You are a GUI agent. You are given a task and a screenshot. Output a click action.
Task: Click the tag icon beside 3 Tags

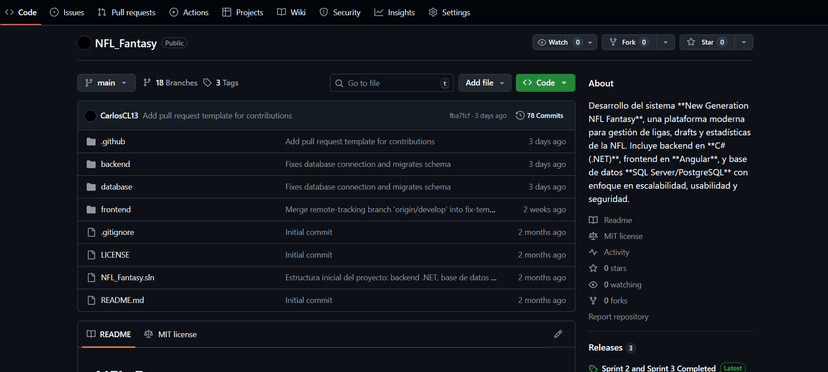point(208,83)
